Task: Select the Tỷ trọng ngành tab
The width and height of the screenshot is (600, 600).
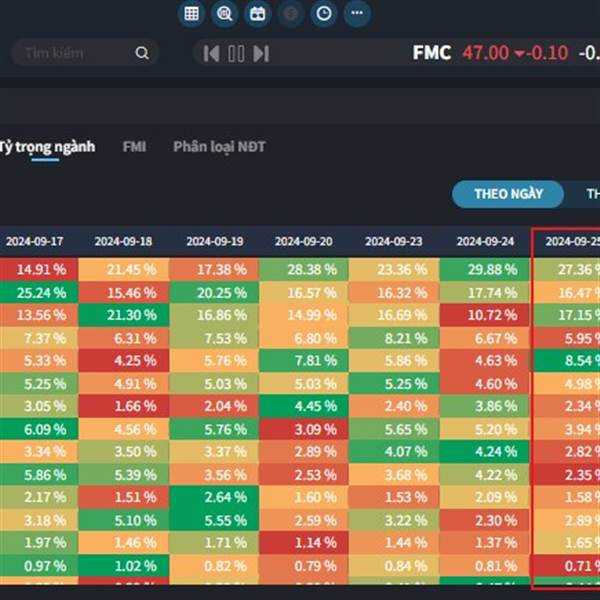Action: tap(47, 147)
